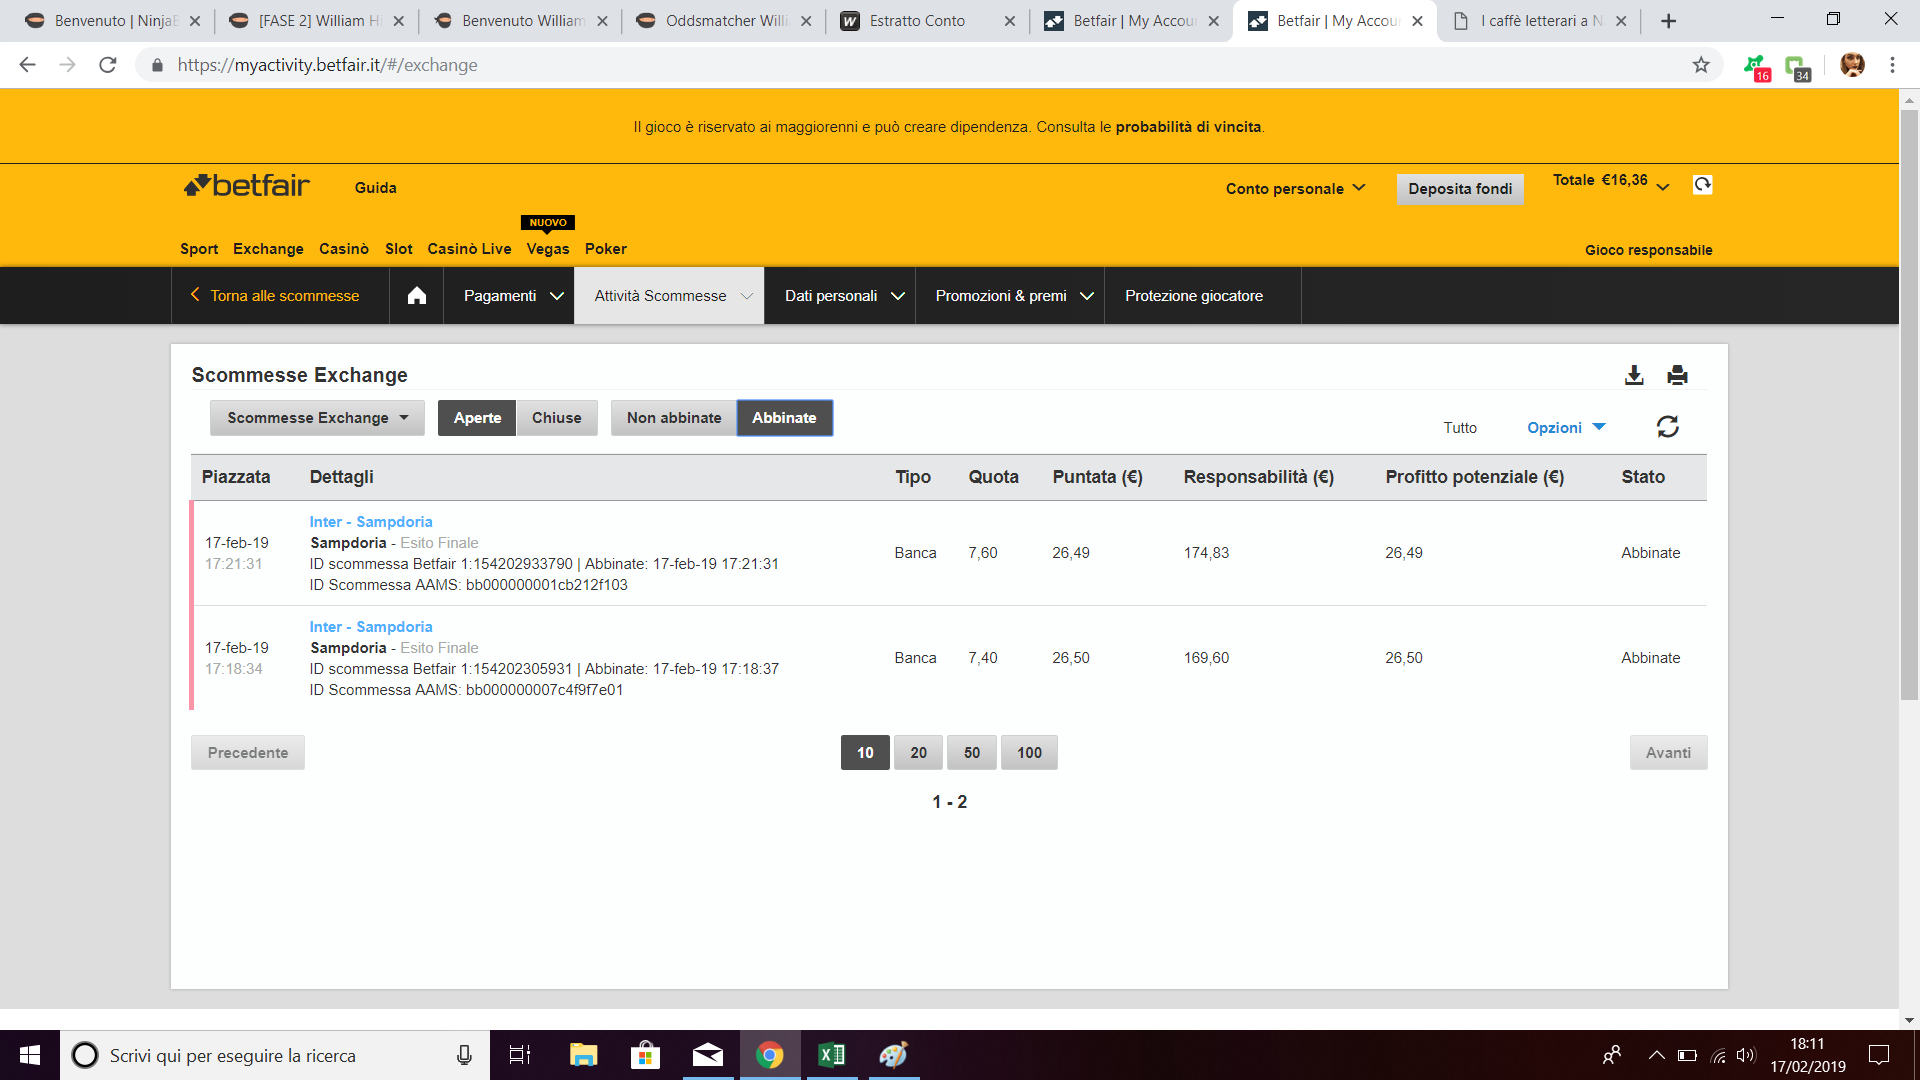
Task: Open a new browser tab
Action: click(x=1668, y=21)
